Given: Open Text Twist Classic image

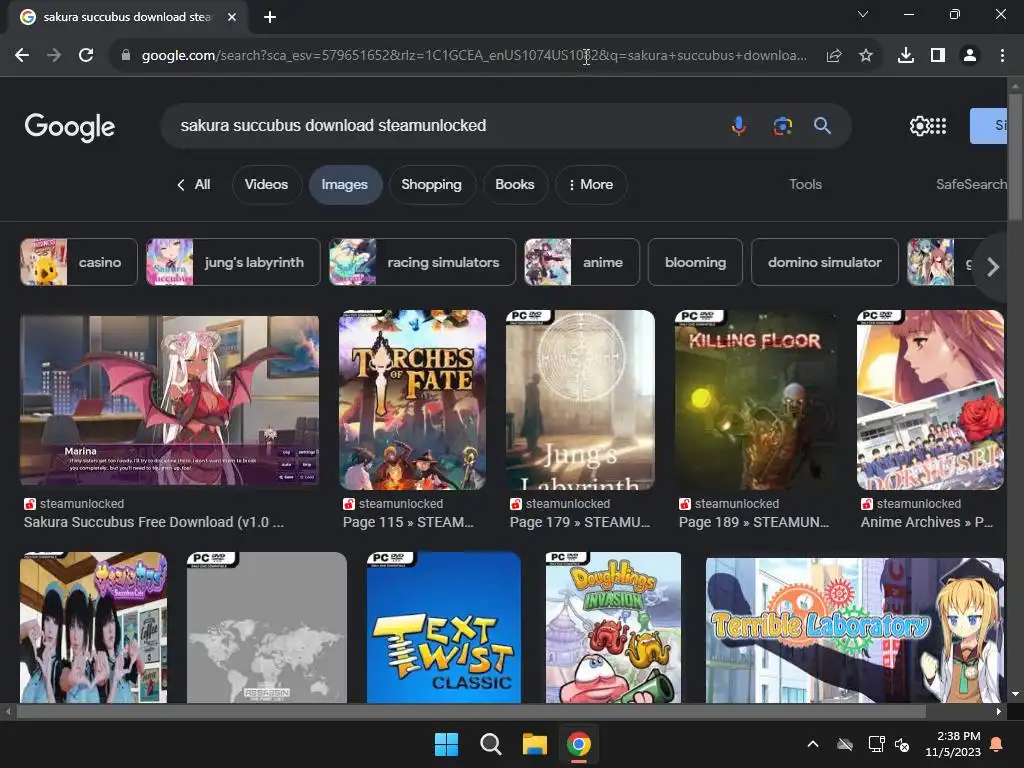Looking at the screenshot, I should pyautogui.click(x=443, y=628).
